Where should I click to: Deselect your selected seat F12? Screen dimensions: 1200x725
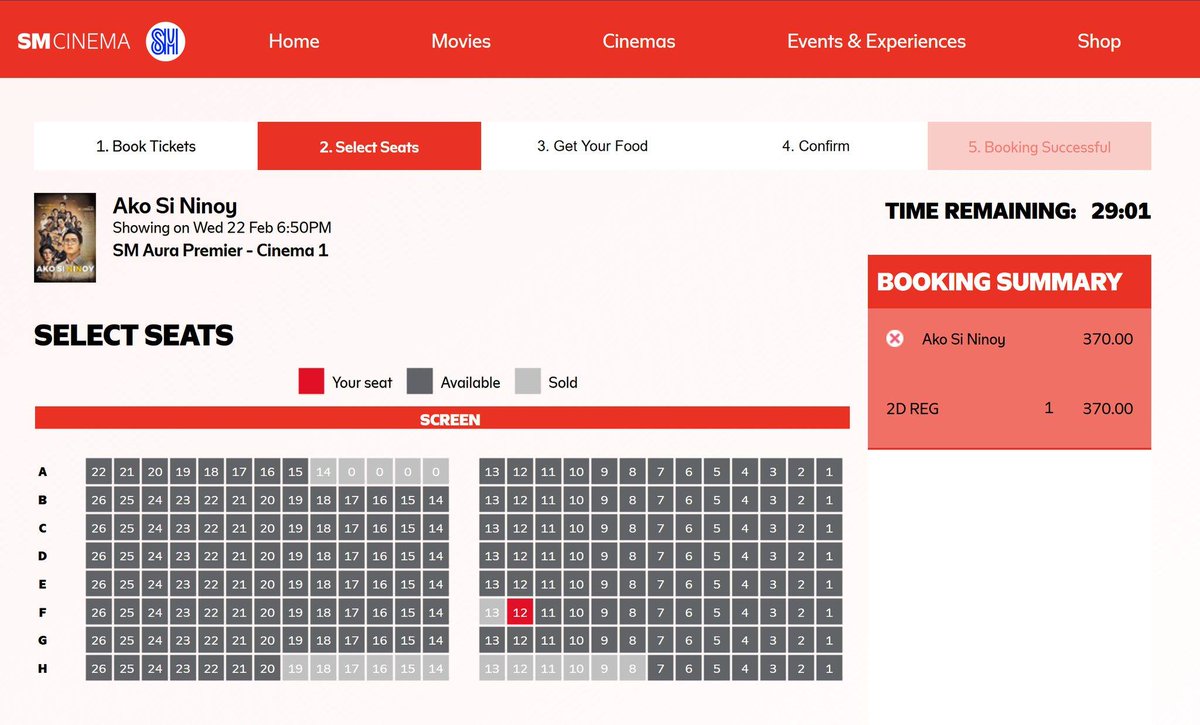[520, 612]
